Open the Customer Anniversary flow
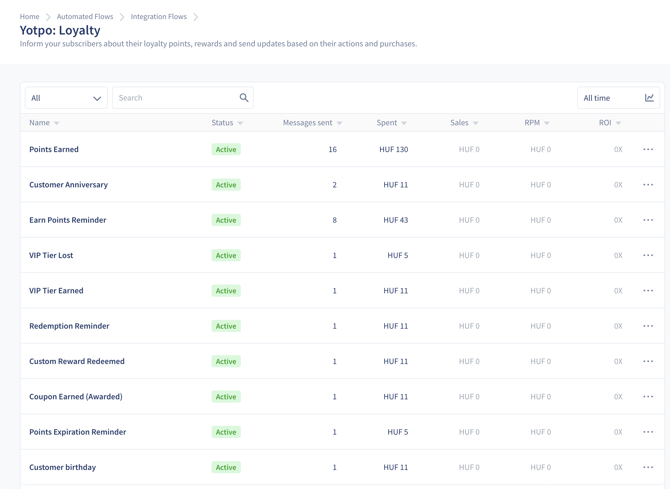Screen dimensions: 670x489 (x=68, y=185)
